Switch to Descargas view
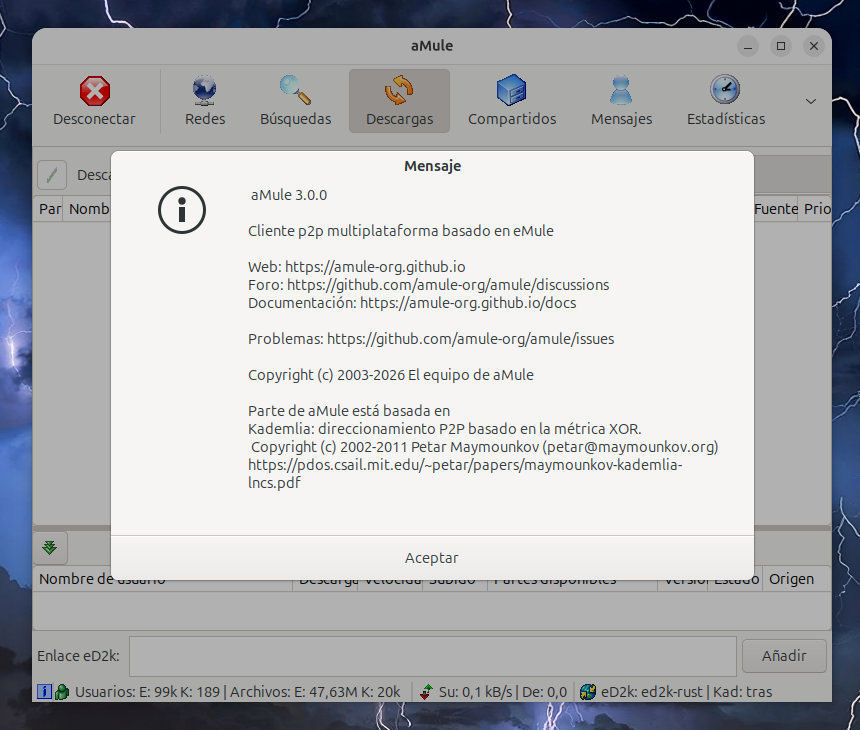The width and height of the screenshot is (860, 730). click(399, 101)
